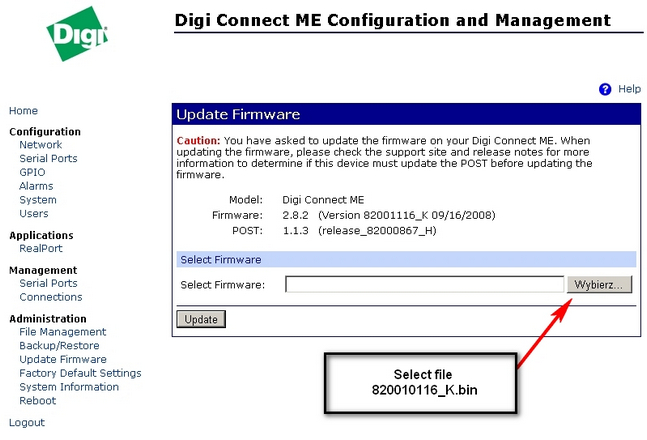Click the Model value Digi Connect ME
The height and width of the screenshot is (440, 647).
point(323,200)
